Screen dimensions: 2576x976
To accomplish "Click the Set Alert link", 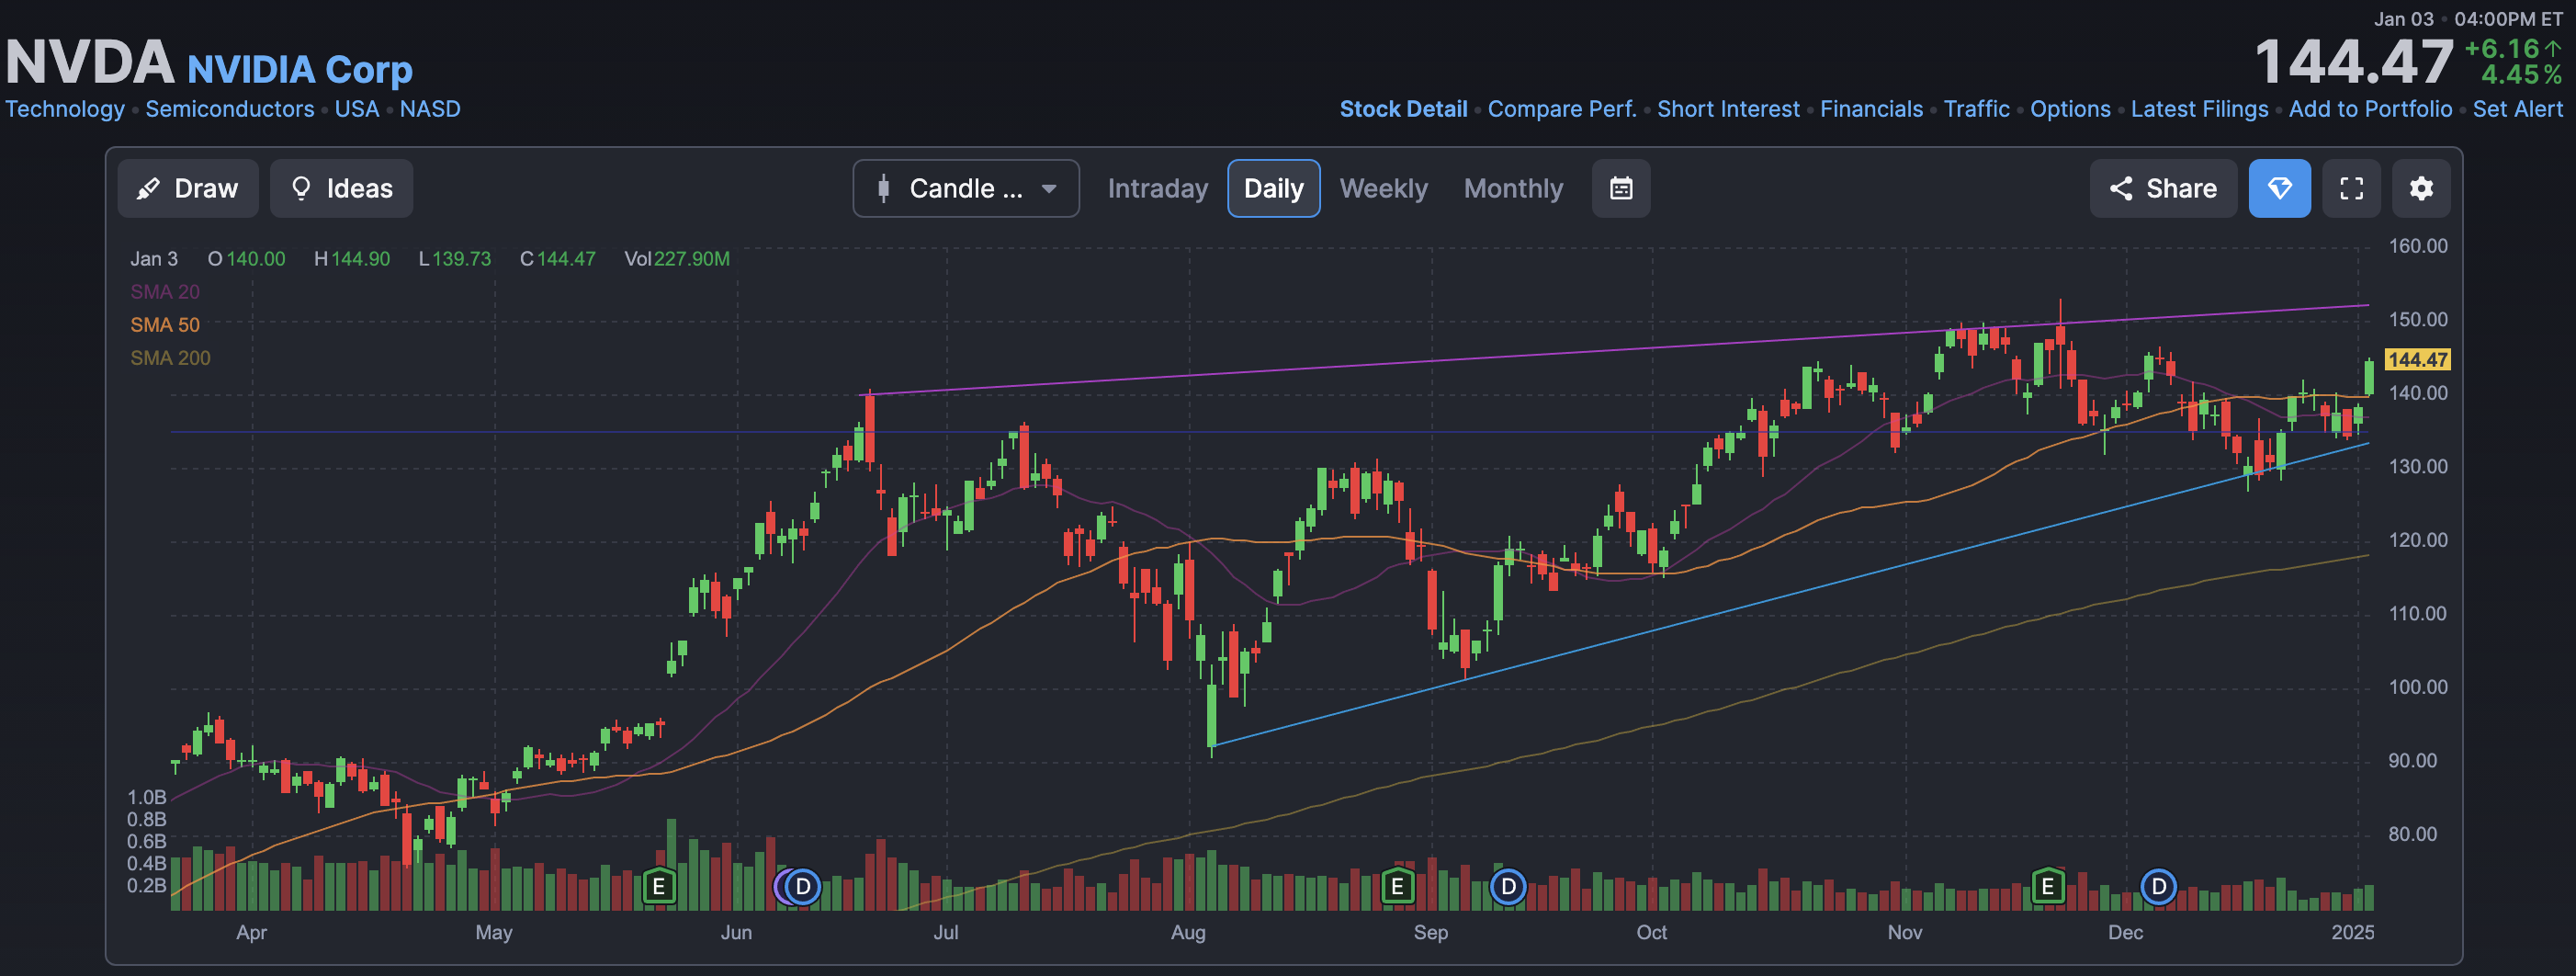I will [2517, 109].
